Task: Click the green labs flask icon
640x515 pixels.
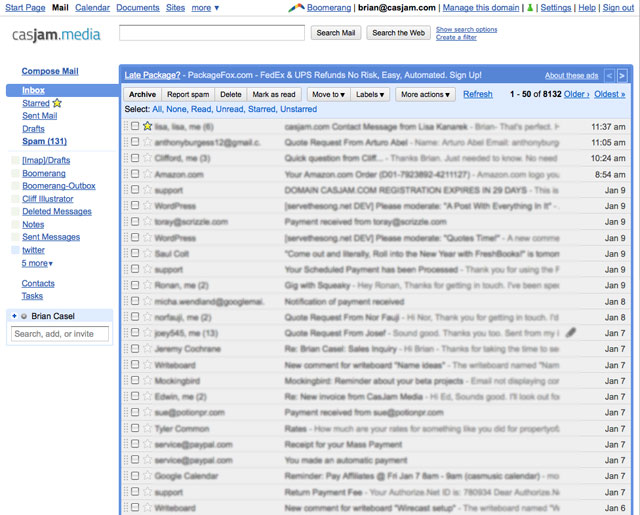Action: (530, 8)
